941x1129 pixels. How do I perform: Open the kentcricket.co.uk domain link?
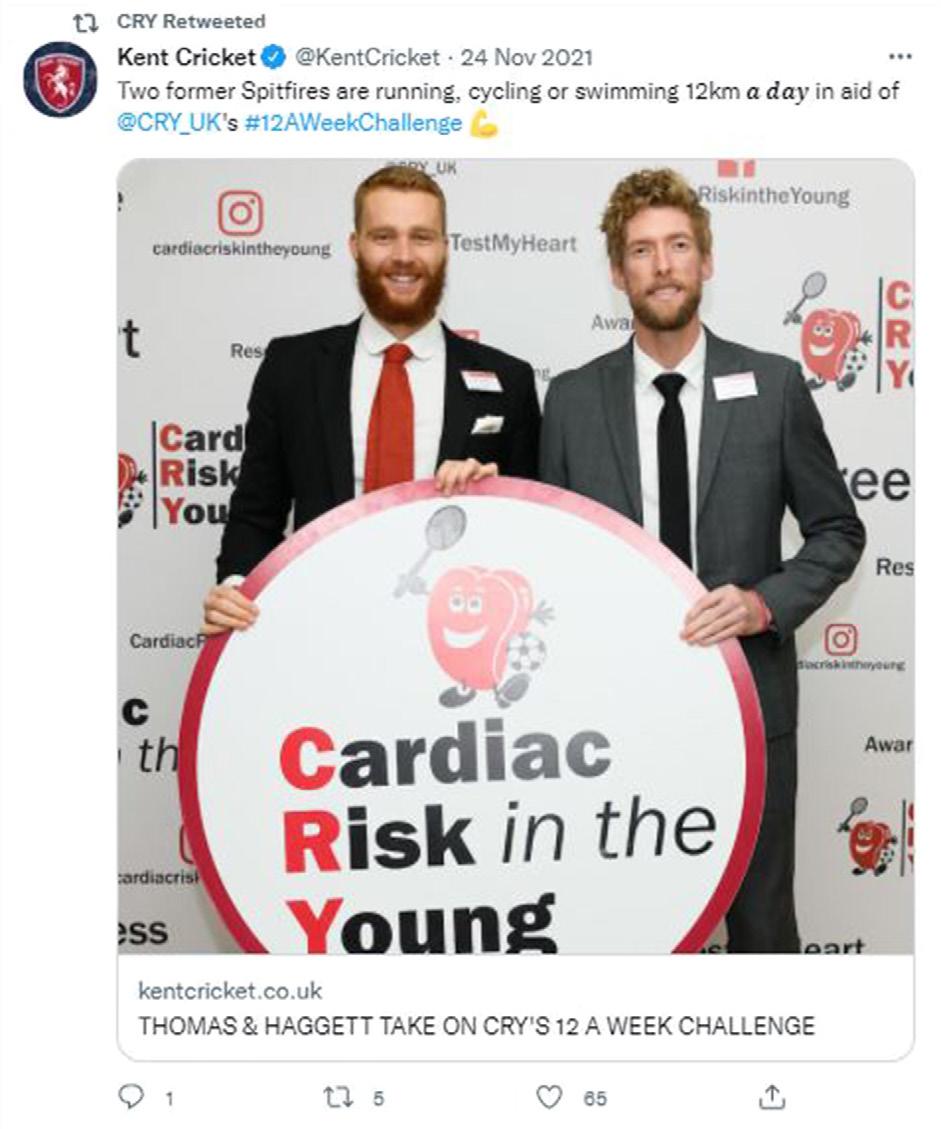[230, 991]
